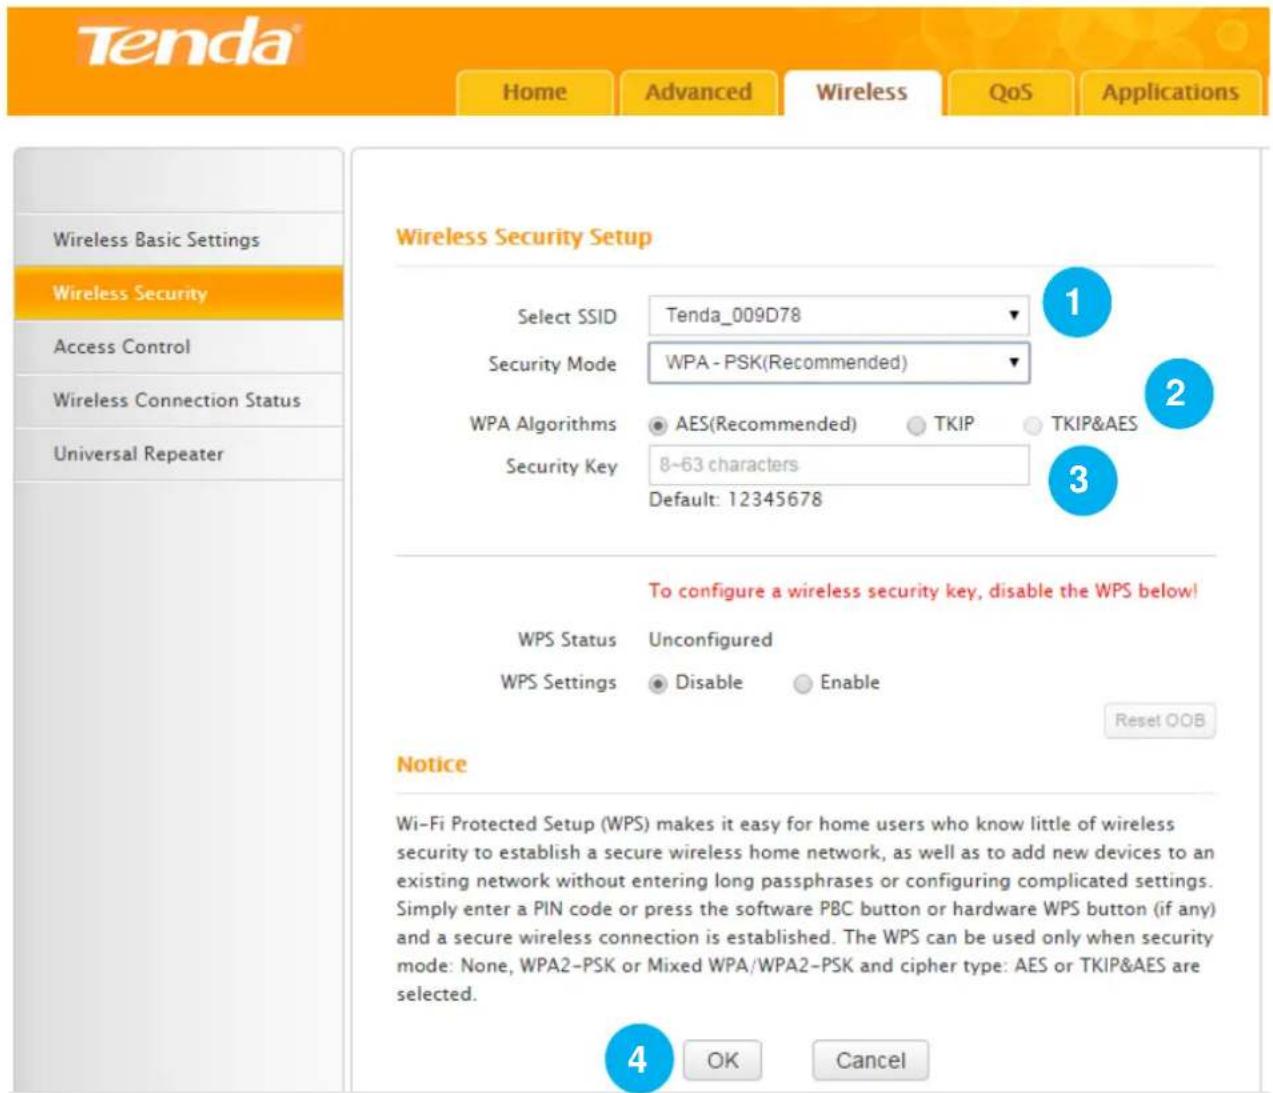Select the Wireless tab
This screenshot has height=1093, width=1273.
pos(862,92)
